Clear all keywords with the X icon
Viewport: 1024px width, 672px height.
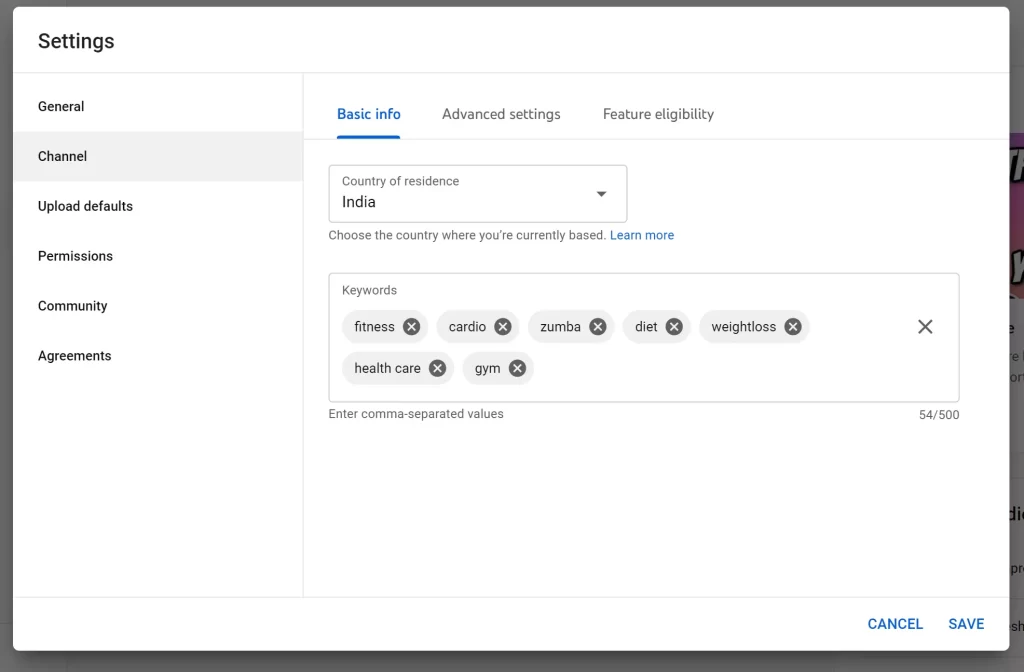coord(925,327)
